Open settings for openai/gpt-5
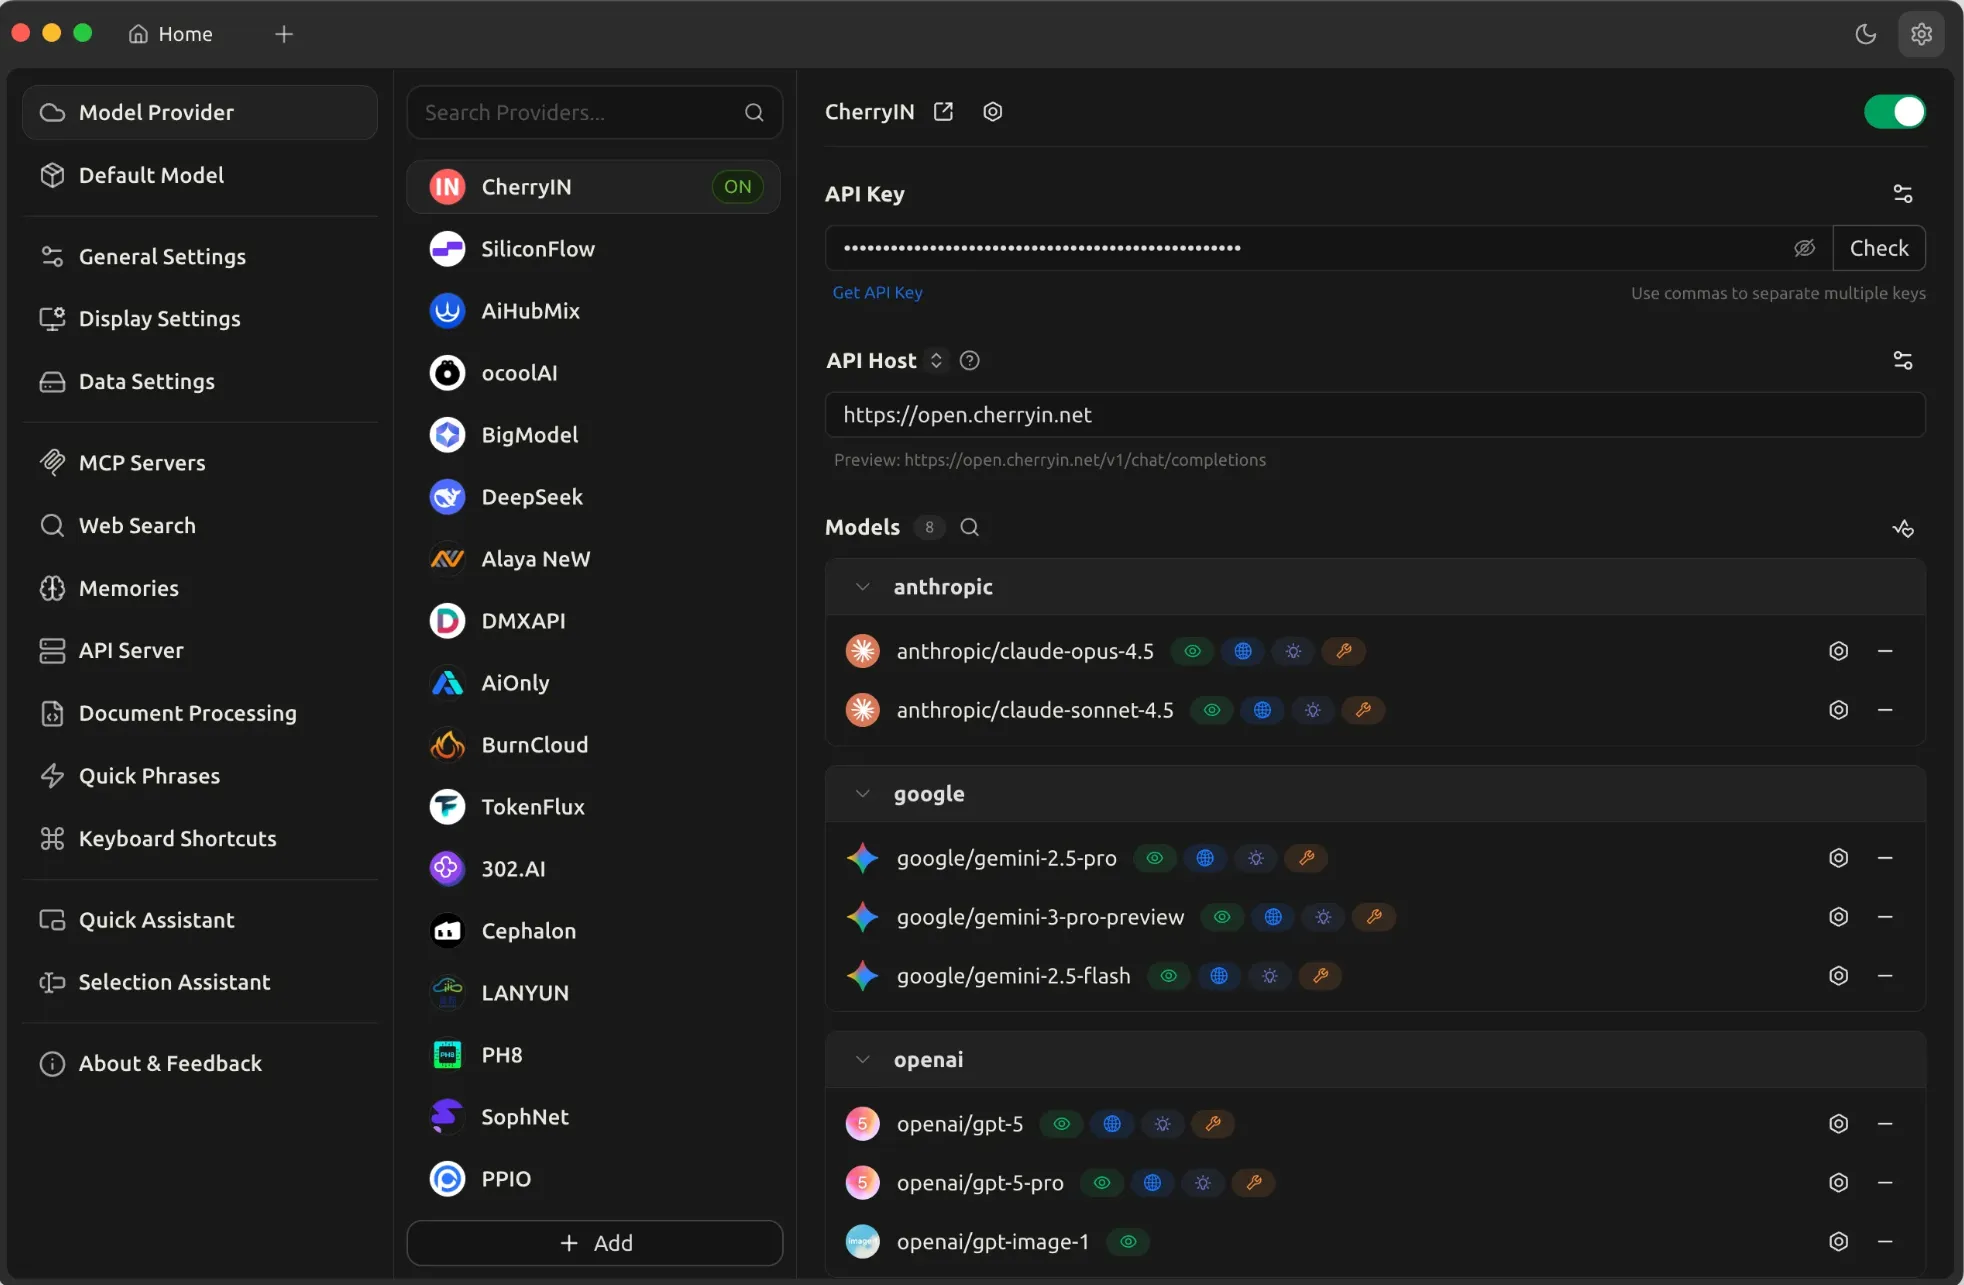 pos(1838,1124)
